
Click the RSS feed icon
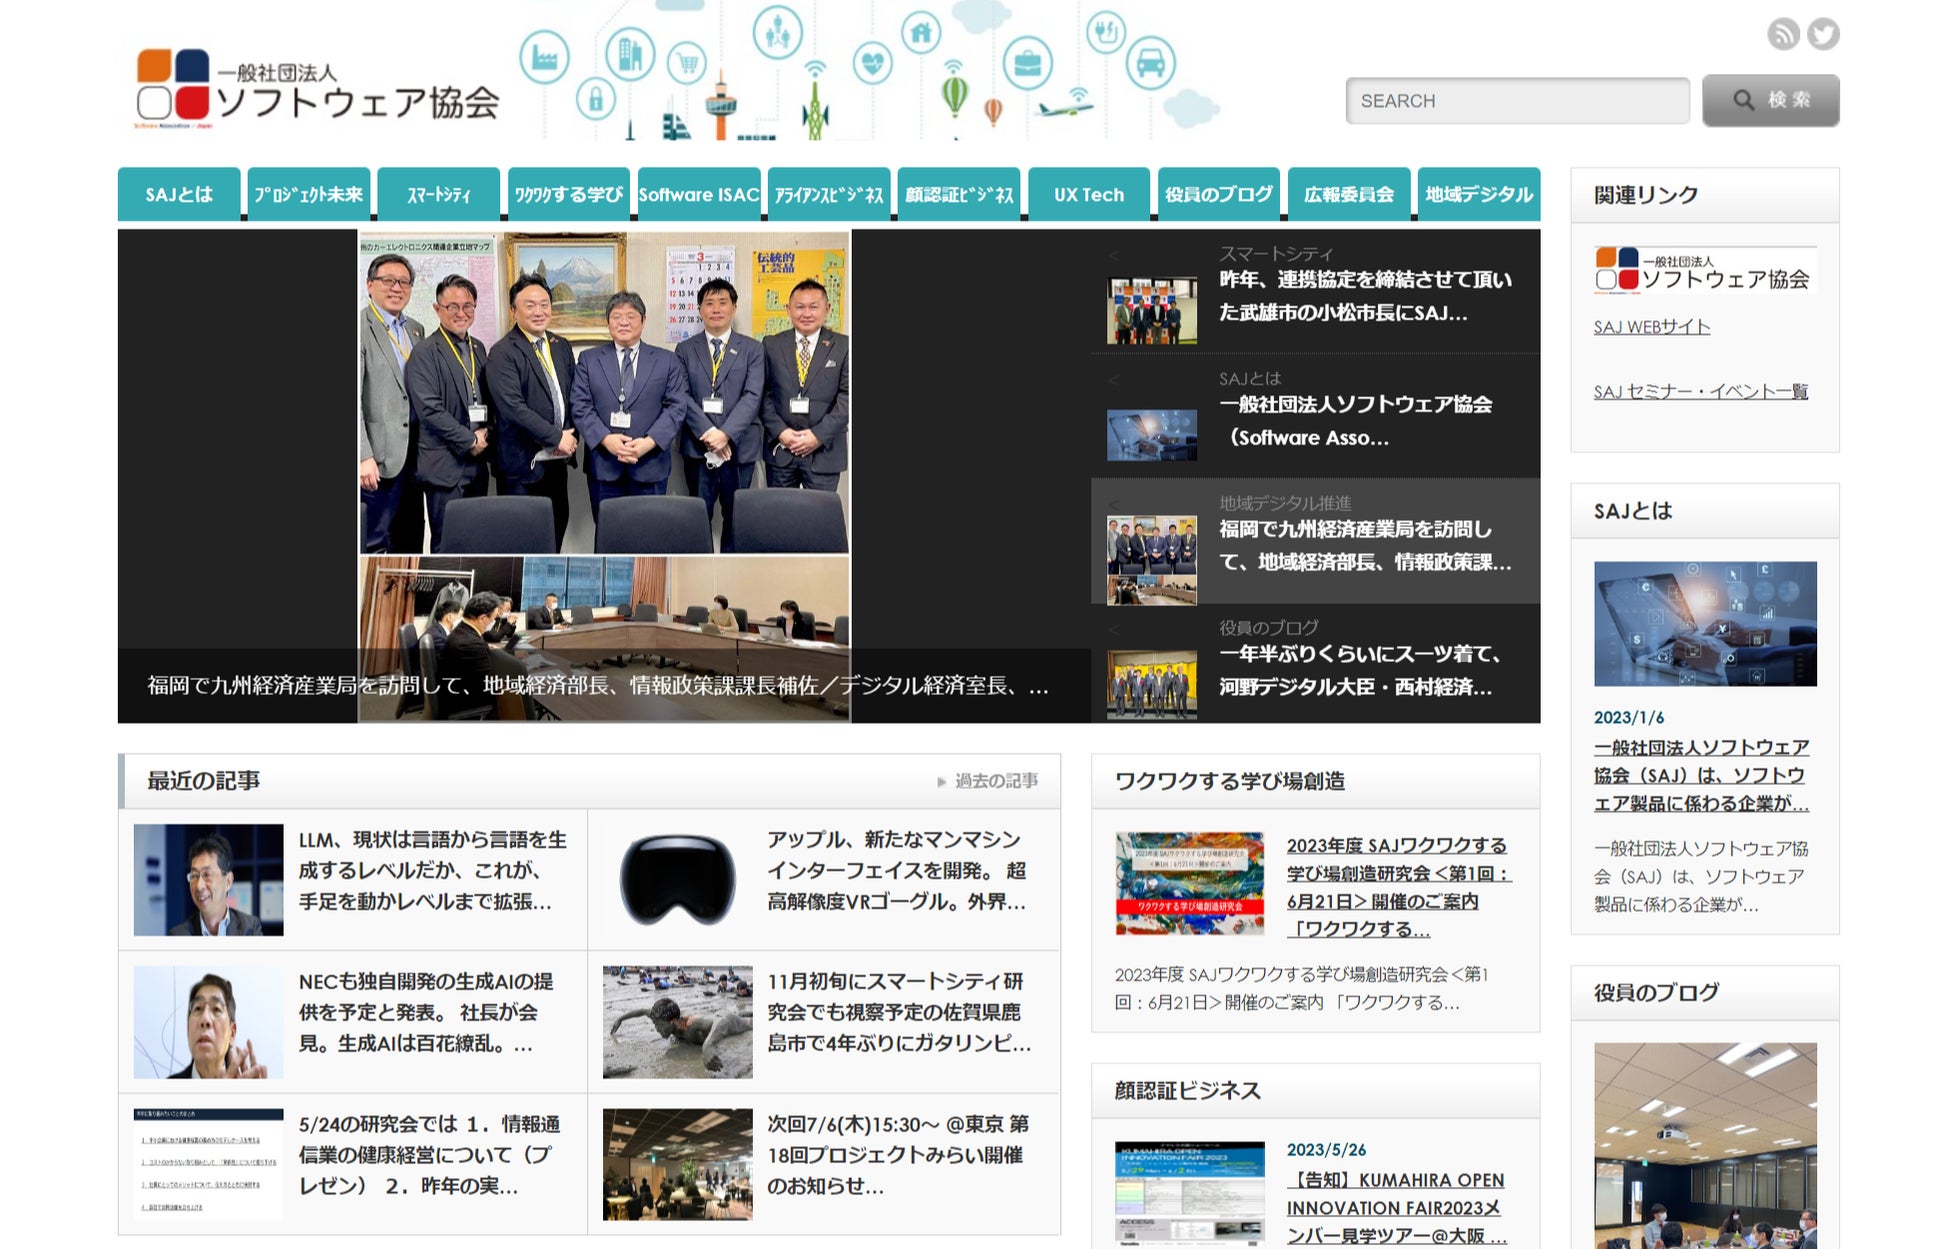click(x=1782, y=34)
